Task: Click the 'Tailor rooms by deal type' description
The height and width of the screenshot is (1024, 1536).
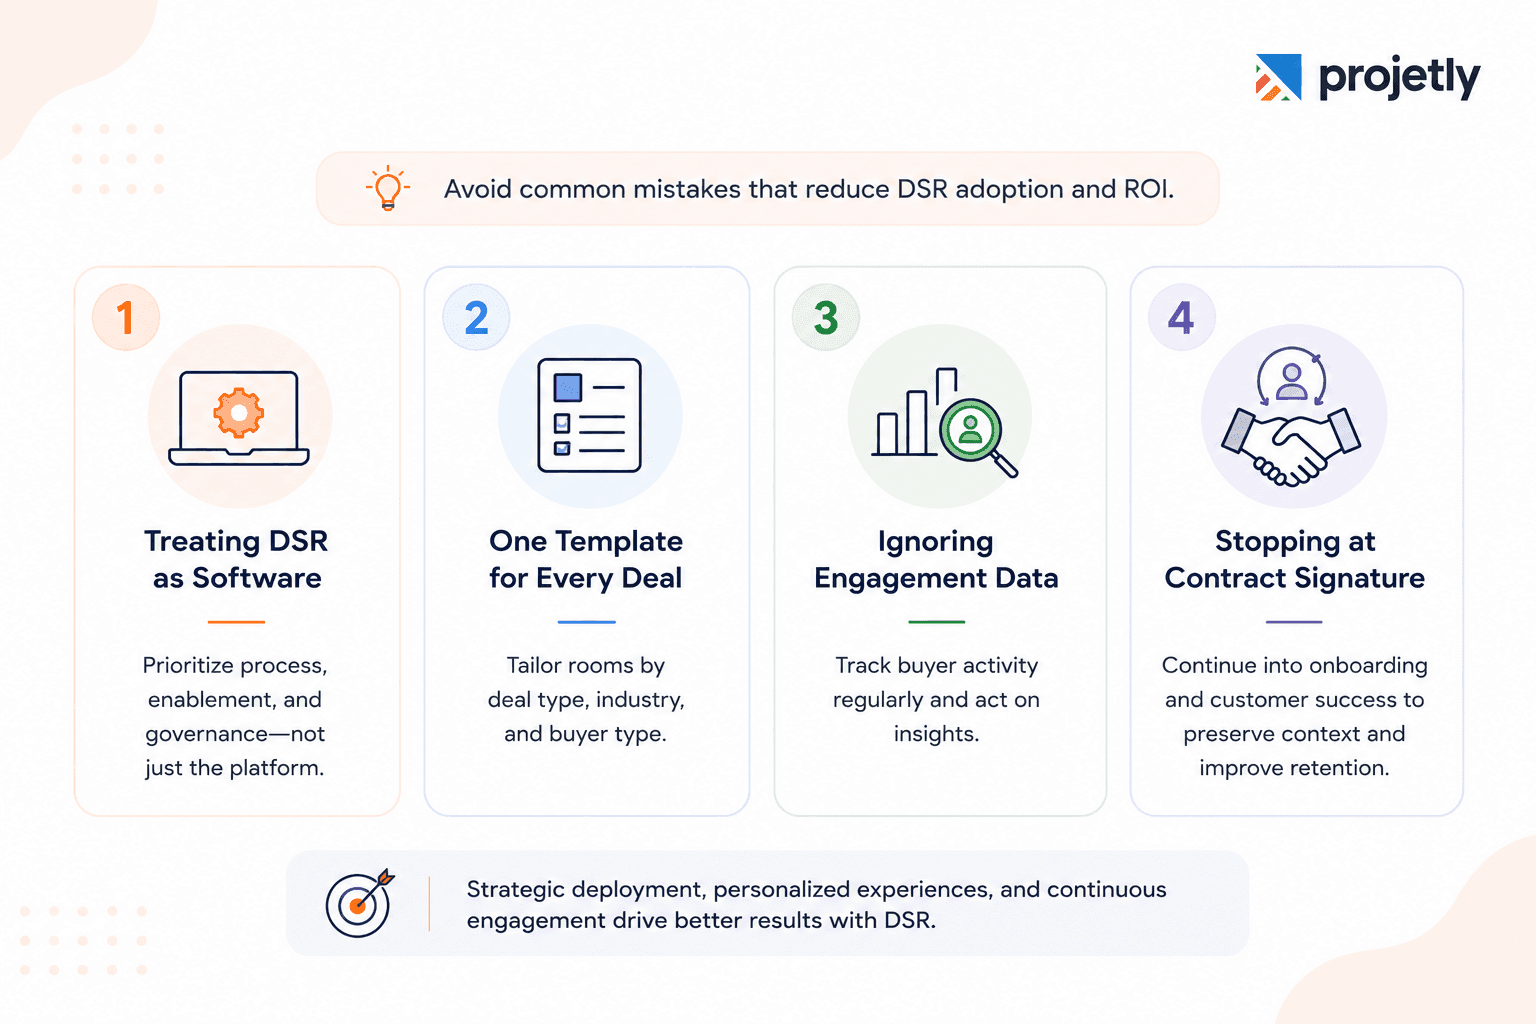Action: click(586, 699)
